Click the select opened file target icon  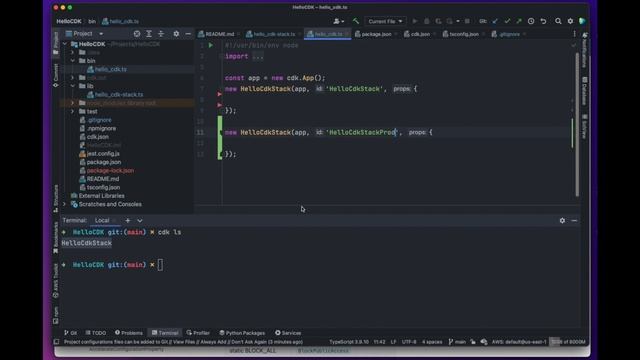click(x=137, y=34)
